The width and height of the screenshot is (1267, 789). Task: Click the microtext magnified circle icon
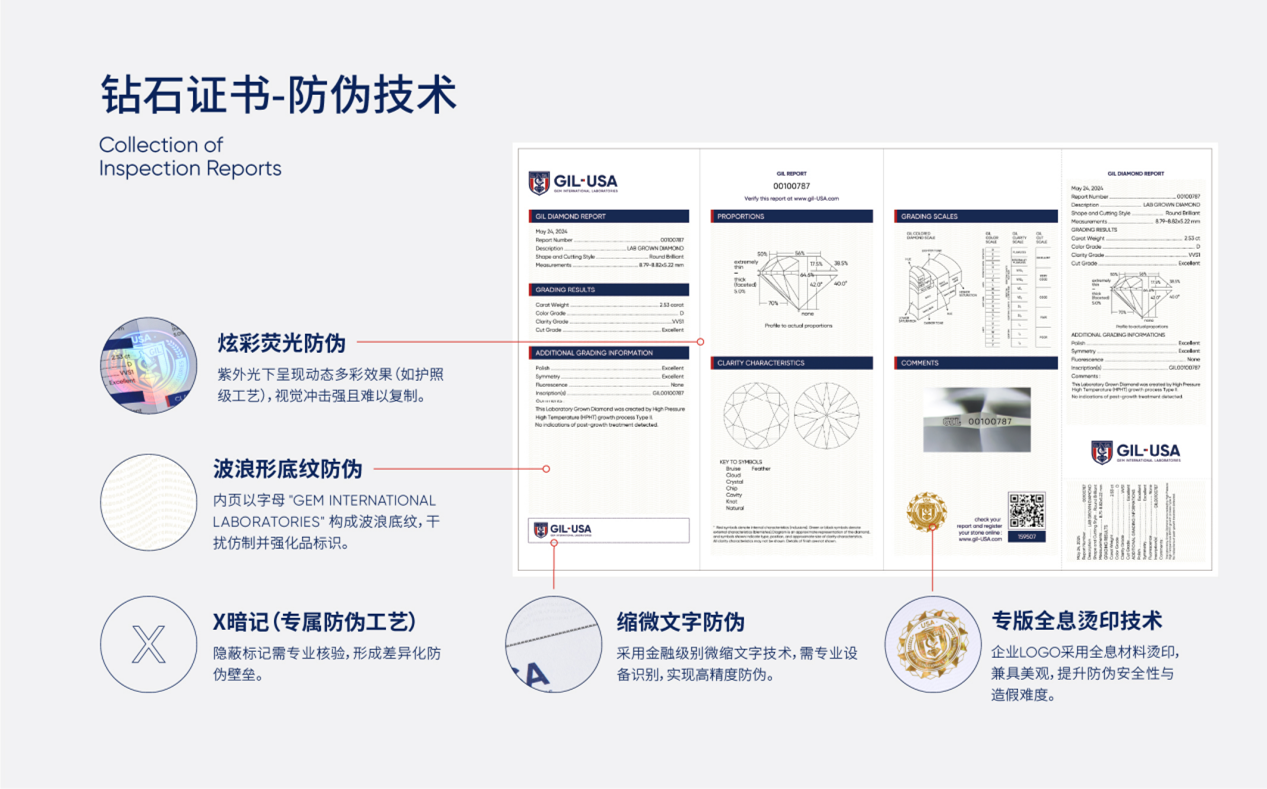point(553,645)
